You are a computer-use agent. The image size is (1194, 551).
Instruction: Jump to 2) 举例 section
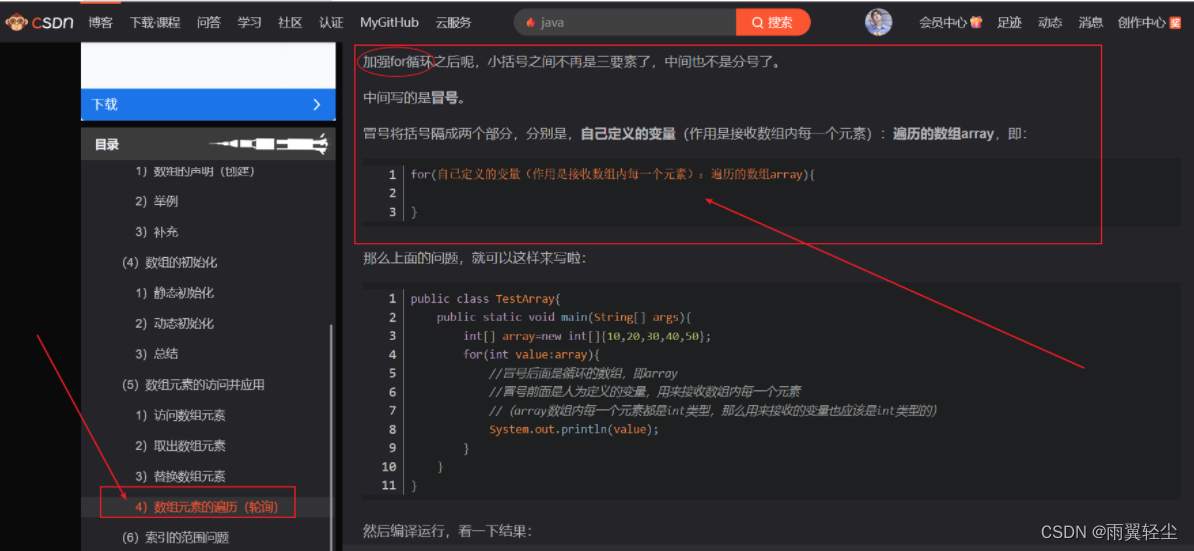coord(157,201)
